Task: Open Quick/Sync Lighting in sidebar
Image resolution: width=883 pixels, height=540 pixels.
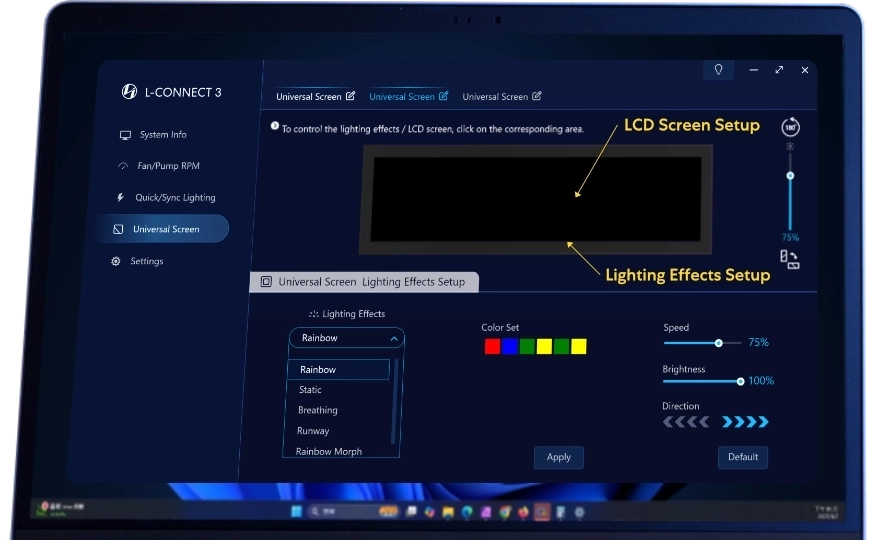Action: pyautogui.click(x=175, y=198)
